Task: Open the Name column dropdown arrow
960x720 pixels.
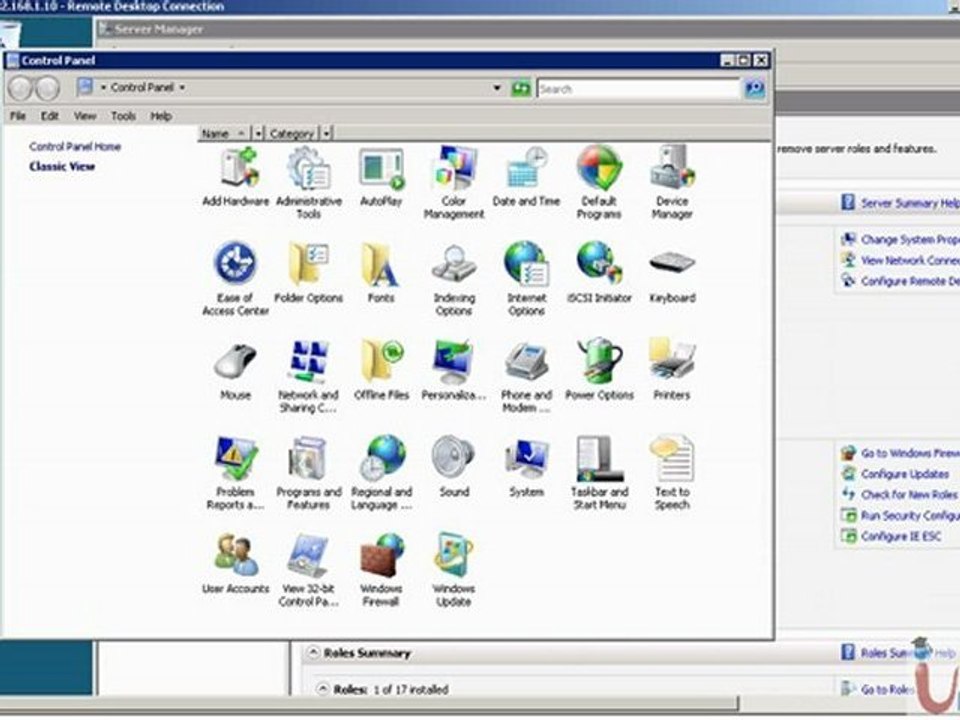Action: click(x=258, y=133)
